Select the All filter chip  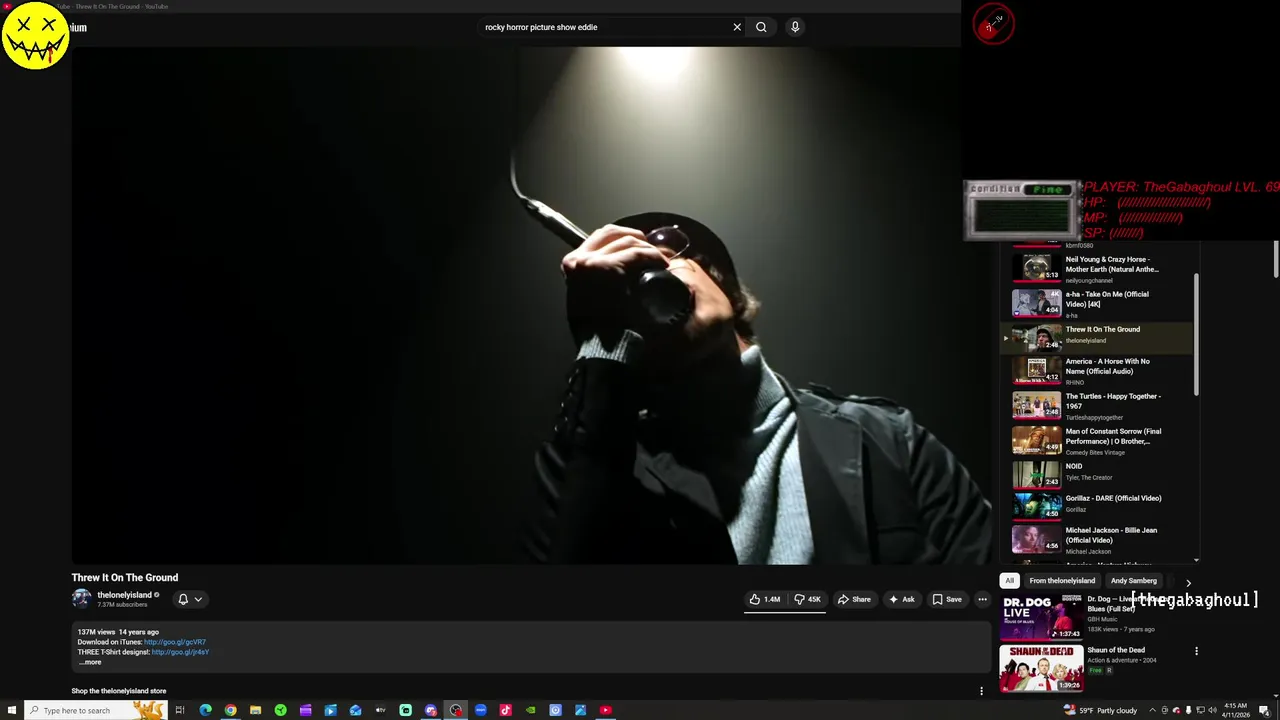(1009, 581)
